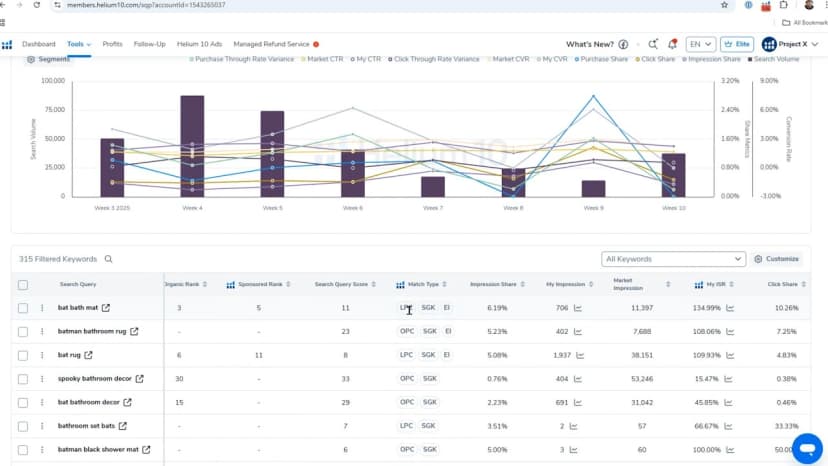Open row options for spooky bathroom decor

[42, 379]
